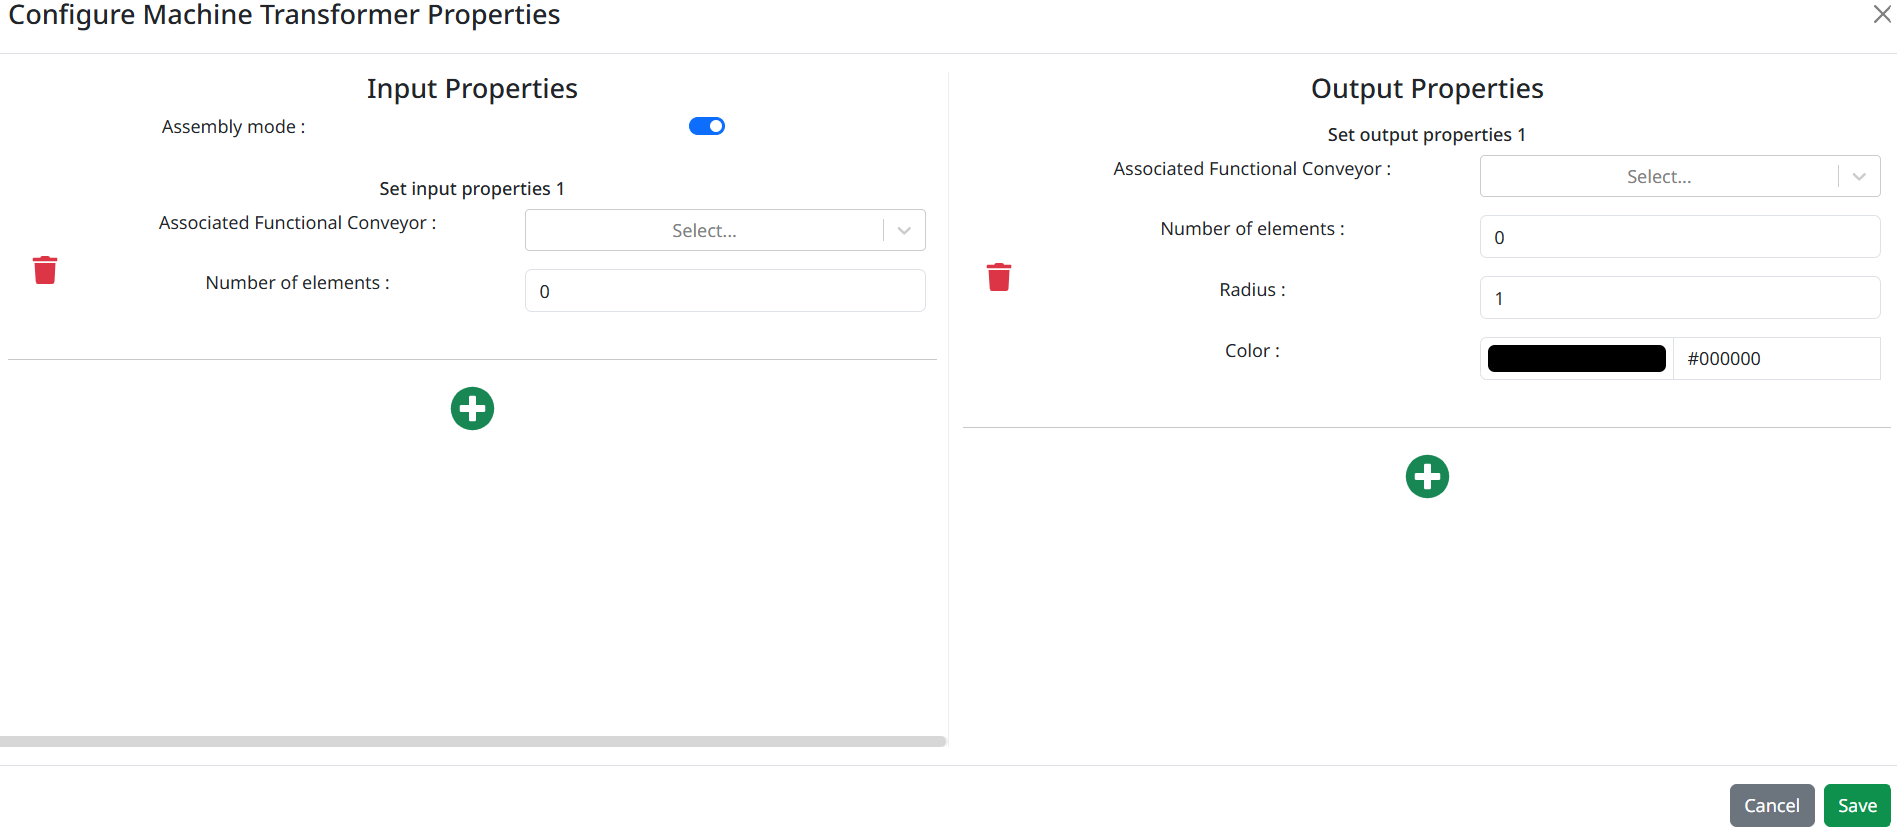This screenshot has height=832, width=1897.
Task: Save the transformer properties
Action: point(1856,806)
